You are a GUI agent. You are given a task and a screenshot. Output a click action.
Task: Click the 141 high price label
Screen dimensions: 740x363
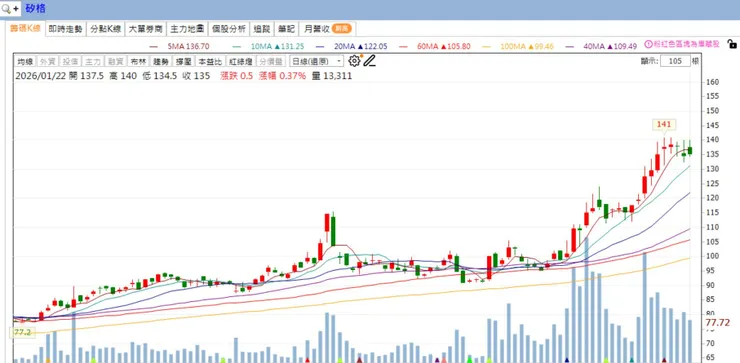664,124
